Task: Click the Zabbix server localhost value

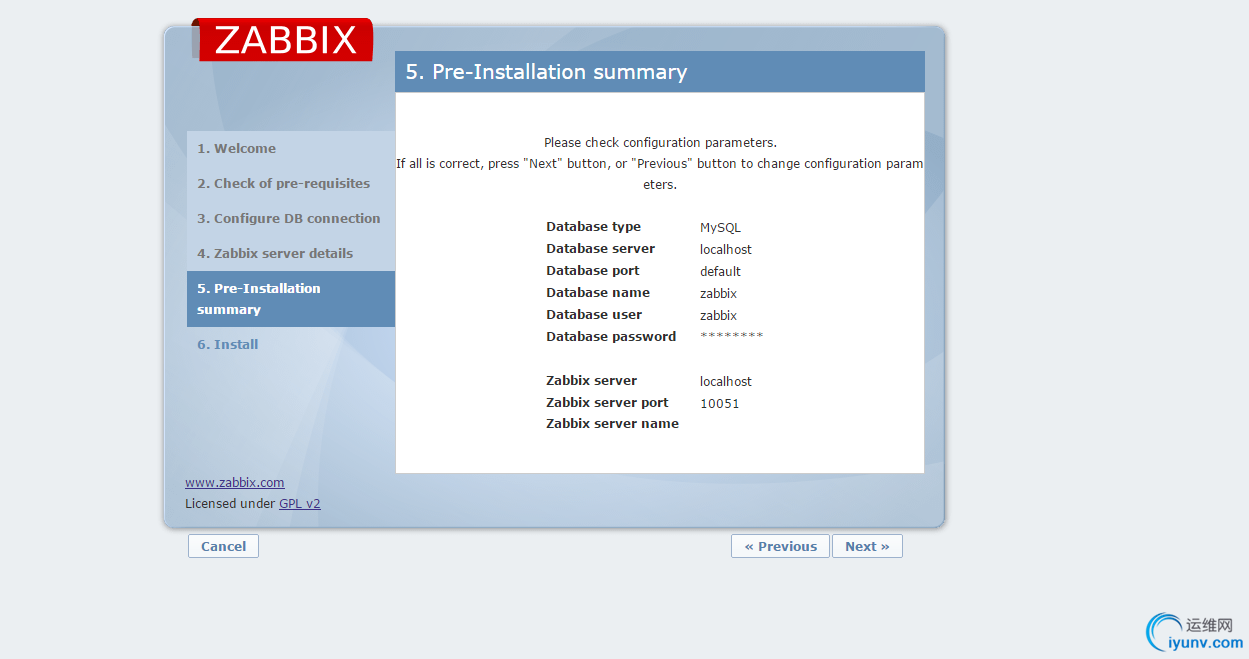Action: pyautogui.click(x=726, y=382)
